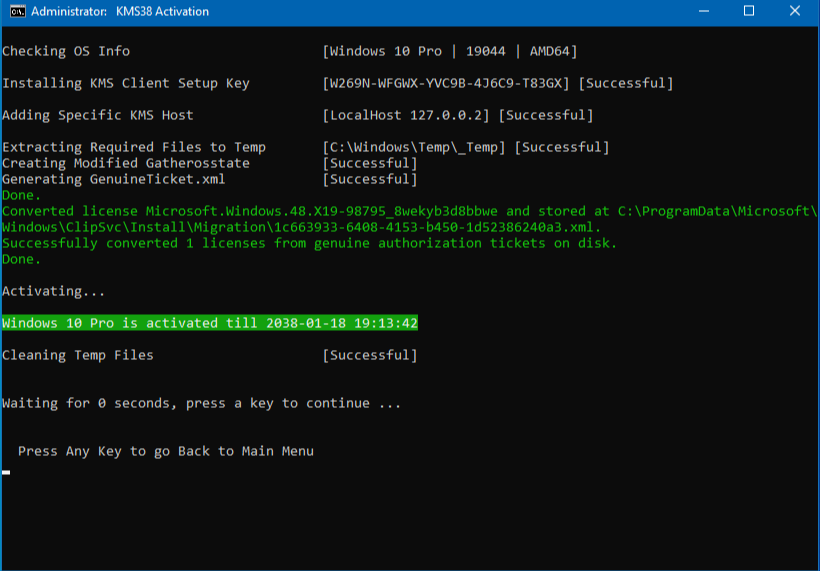The width and height of the screenshot is (820, 572).
Task: Click the 'Administrator: KMS38 Activation' title text
Action: point(120,12)
